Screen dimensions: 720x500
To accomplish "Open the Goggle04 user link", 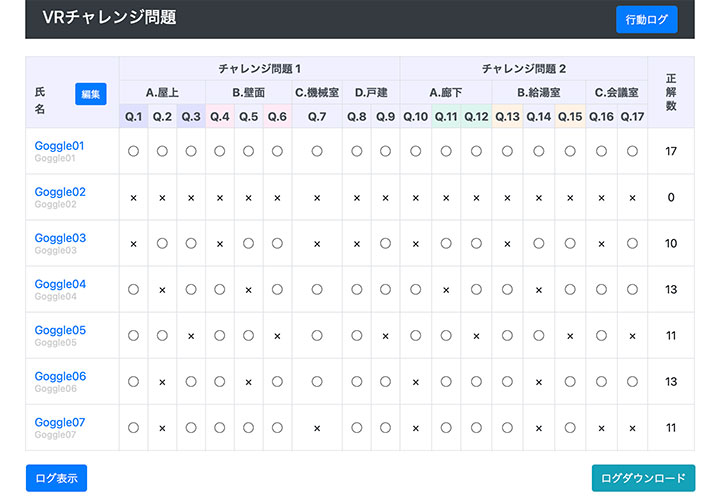I will 60,284.
